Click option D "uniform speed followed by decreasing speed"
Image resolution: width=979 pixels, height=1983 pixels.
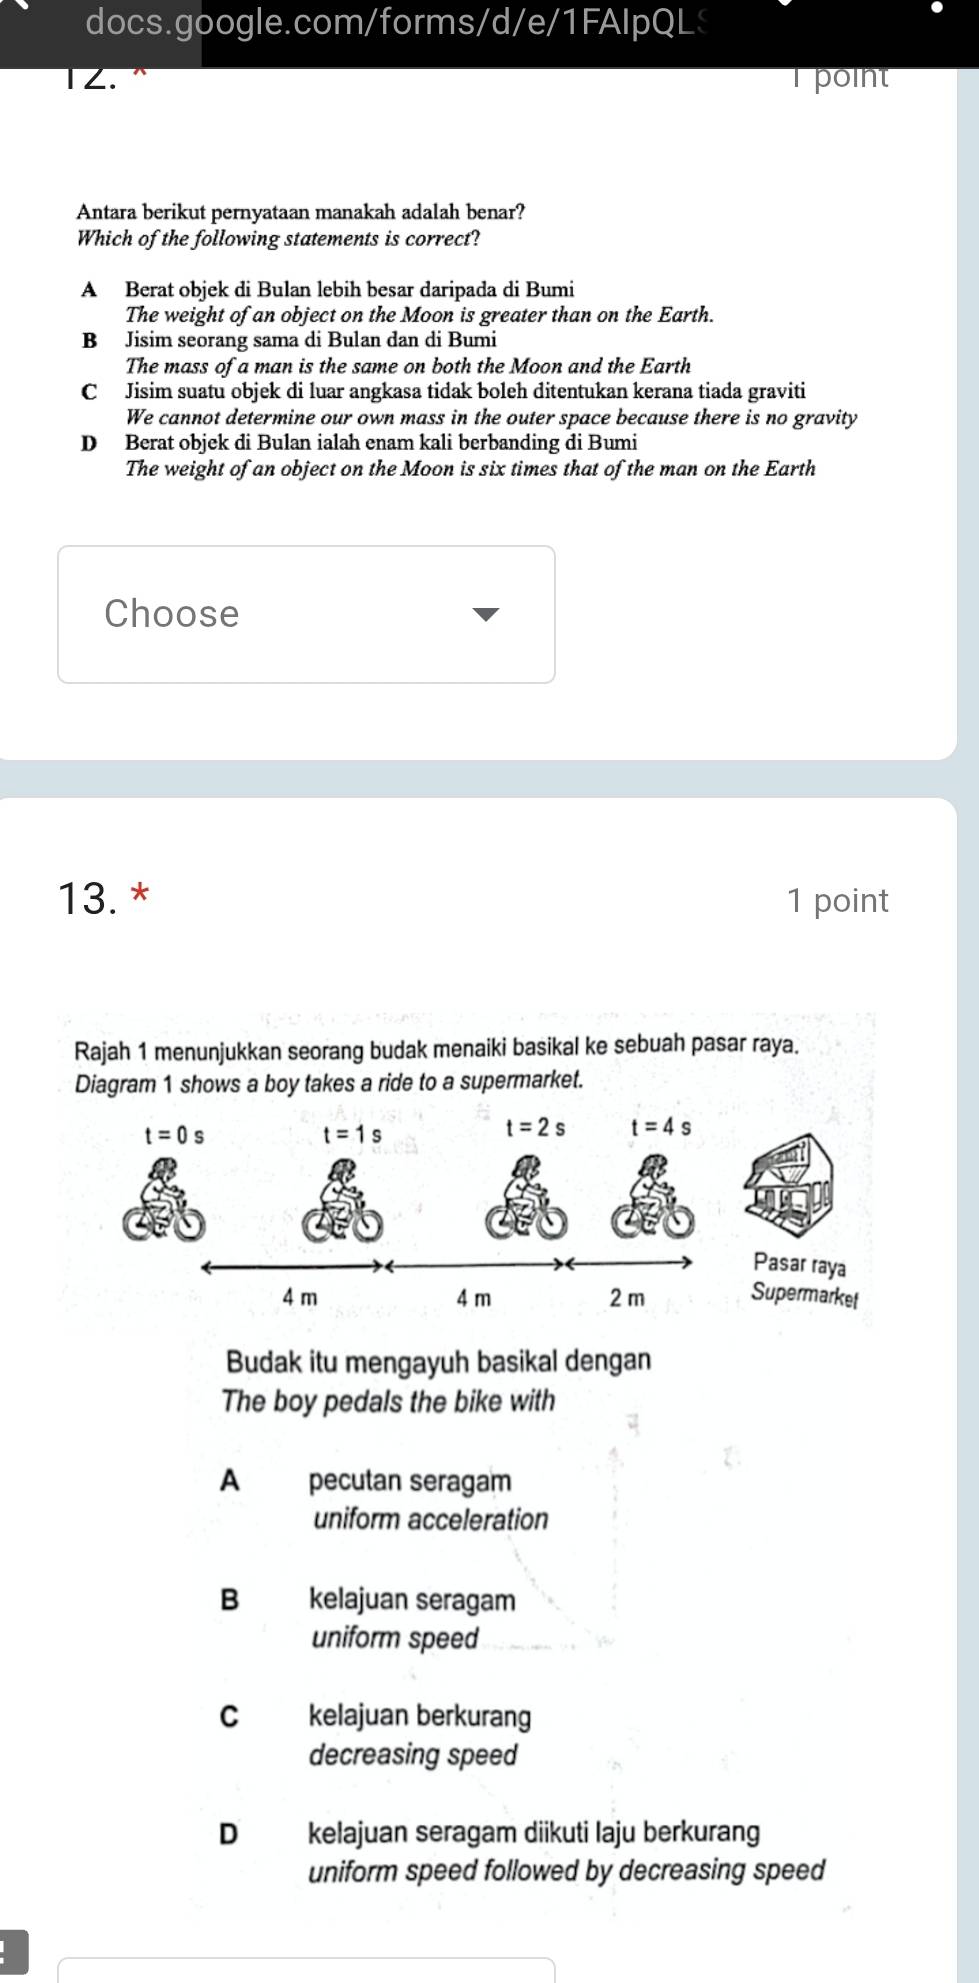tap(566, 1871)
